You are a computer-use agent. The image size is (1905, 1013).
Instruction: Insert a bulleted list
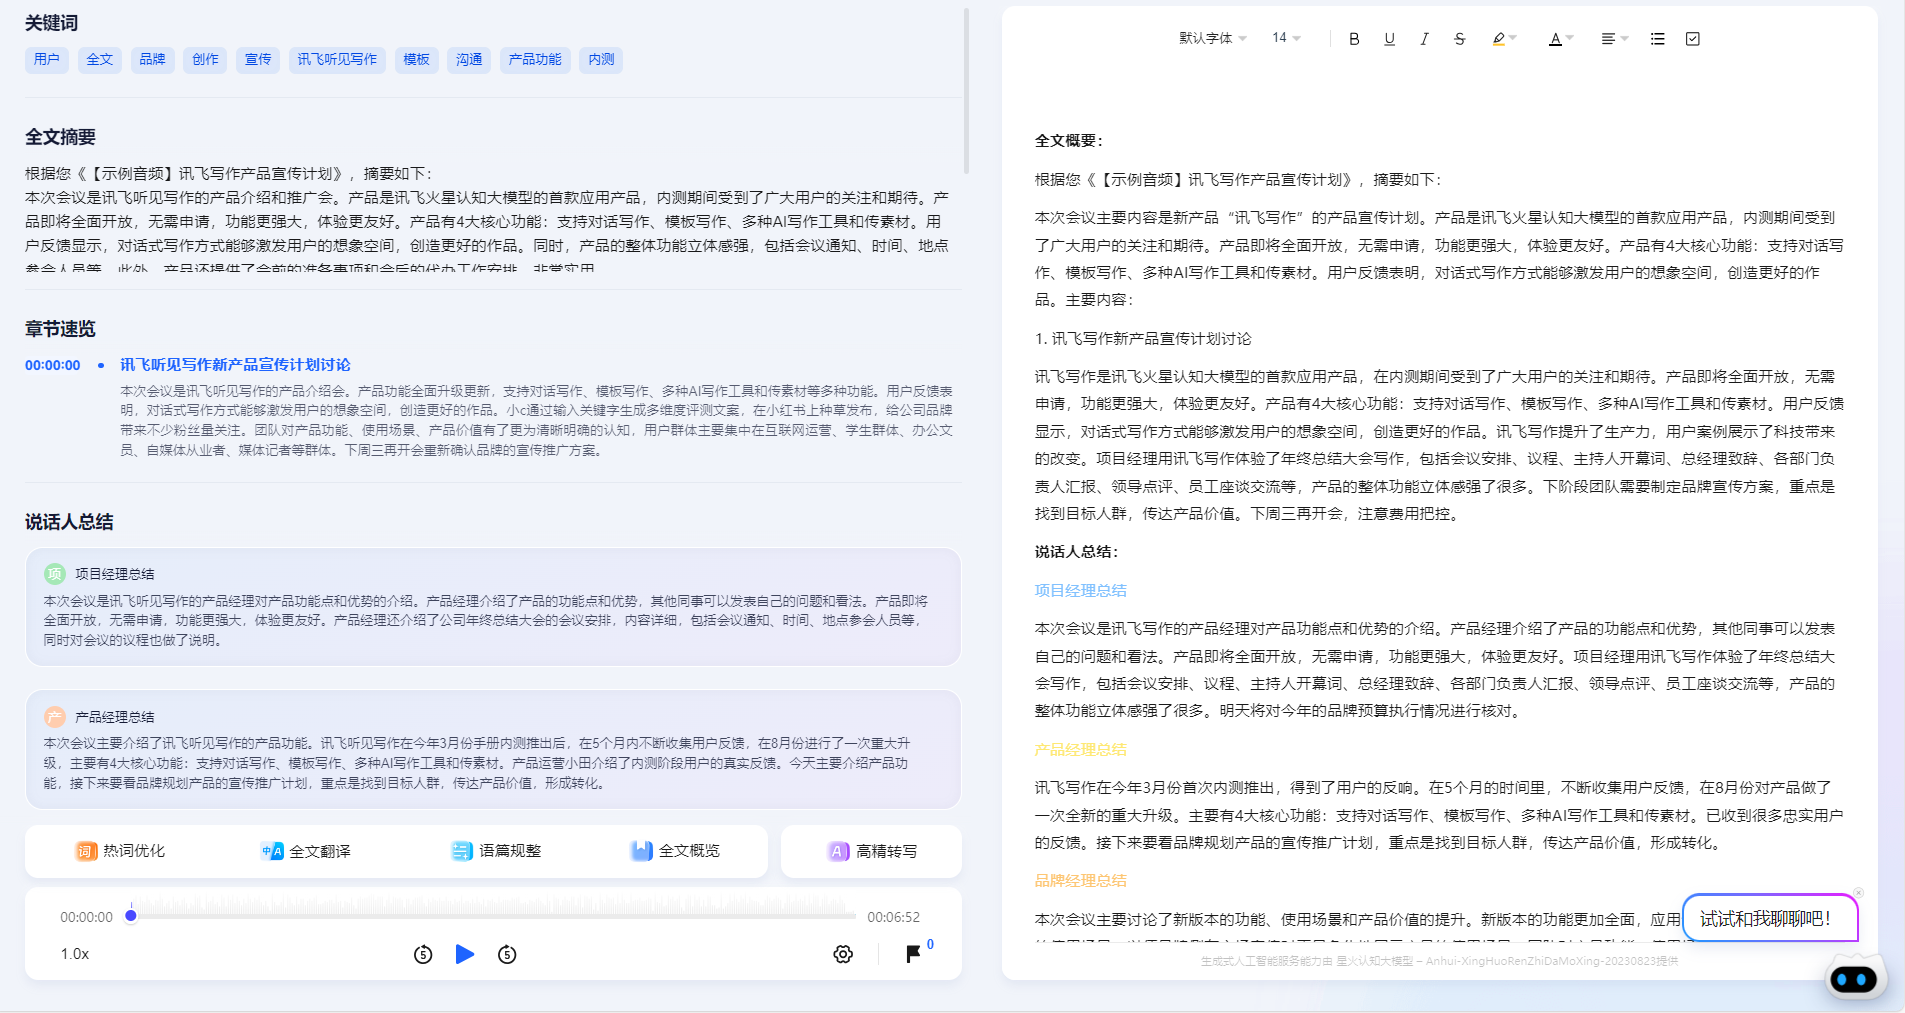click(1657, 38)
